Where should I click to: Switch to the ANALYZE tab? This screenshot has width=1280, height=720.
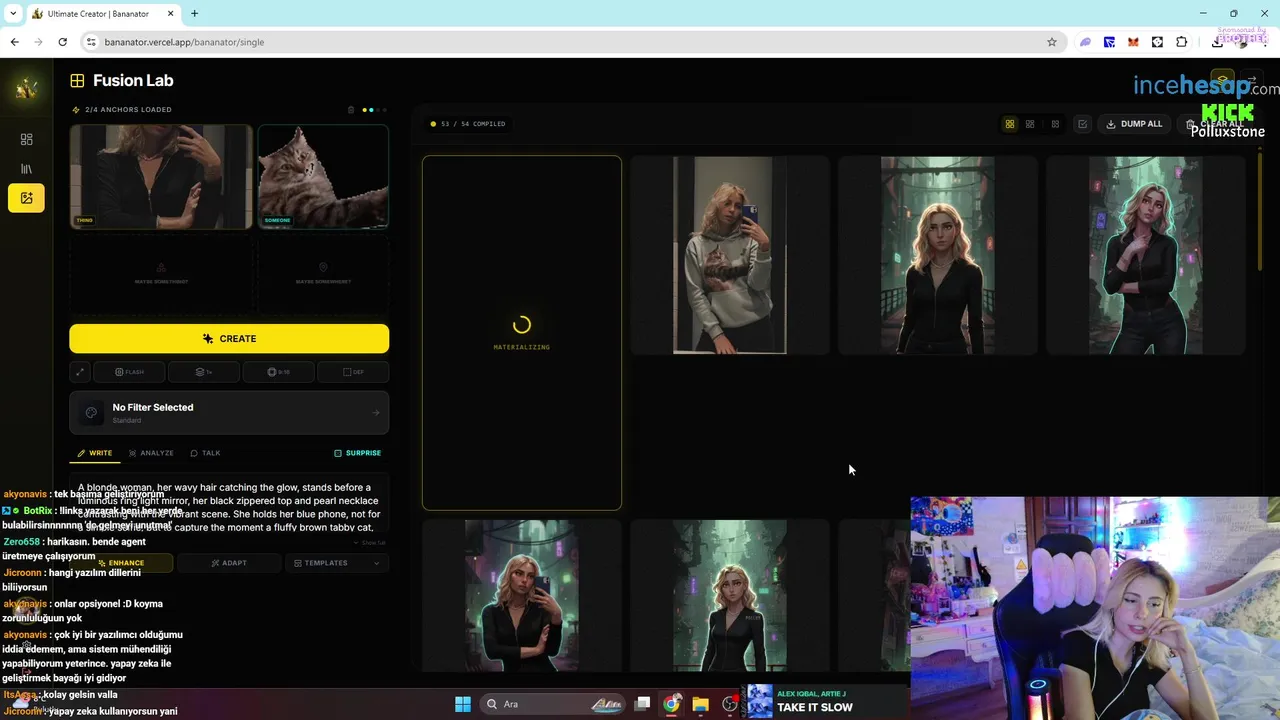tap(151, 453)
